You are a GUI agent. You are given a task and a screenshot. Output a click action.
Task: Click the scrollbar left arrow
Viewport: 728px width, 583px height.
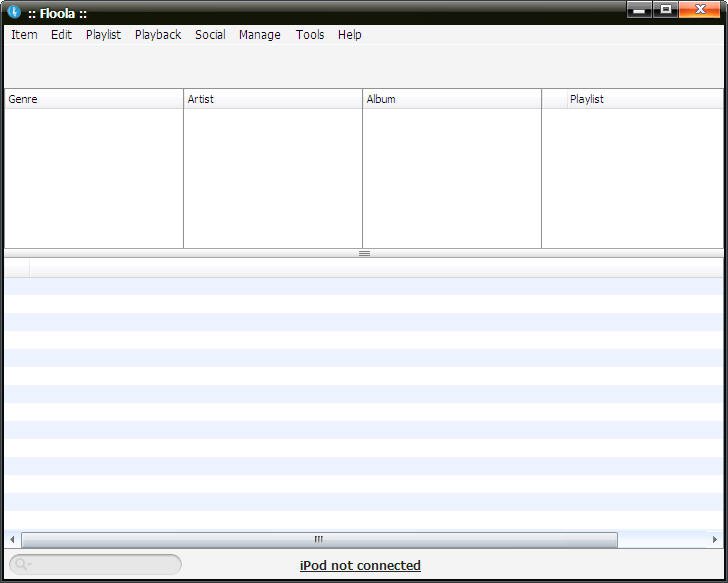(12, 539)
